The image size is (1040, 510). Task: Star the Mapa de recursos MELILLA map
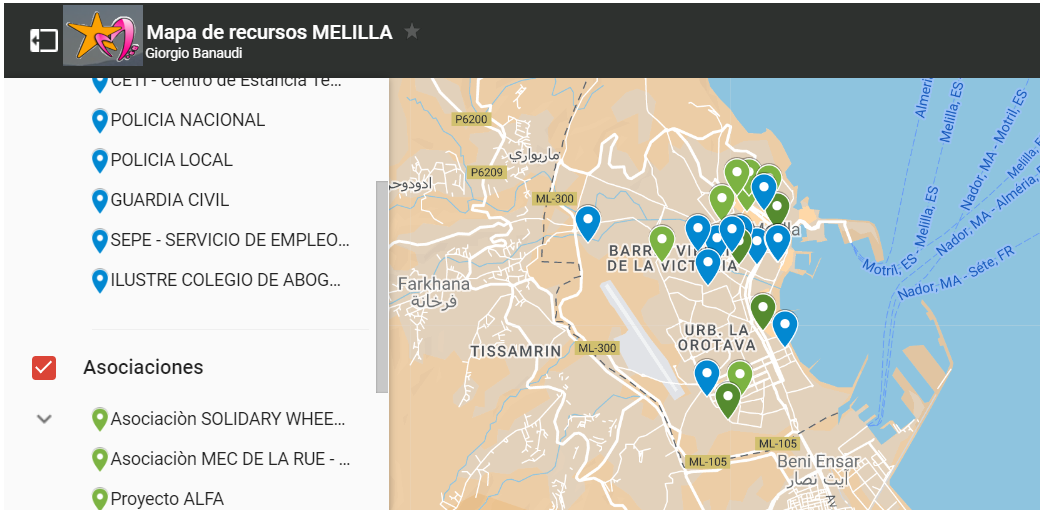point(412,31)
